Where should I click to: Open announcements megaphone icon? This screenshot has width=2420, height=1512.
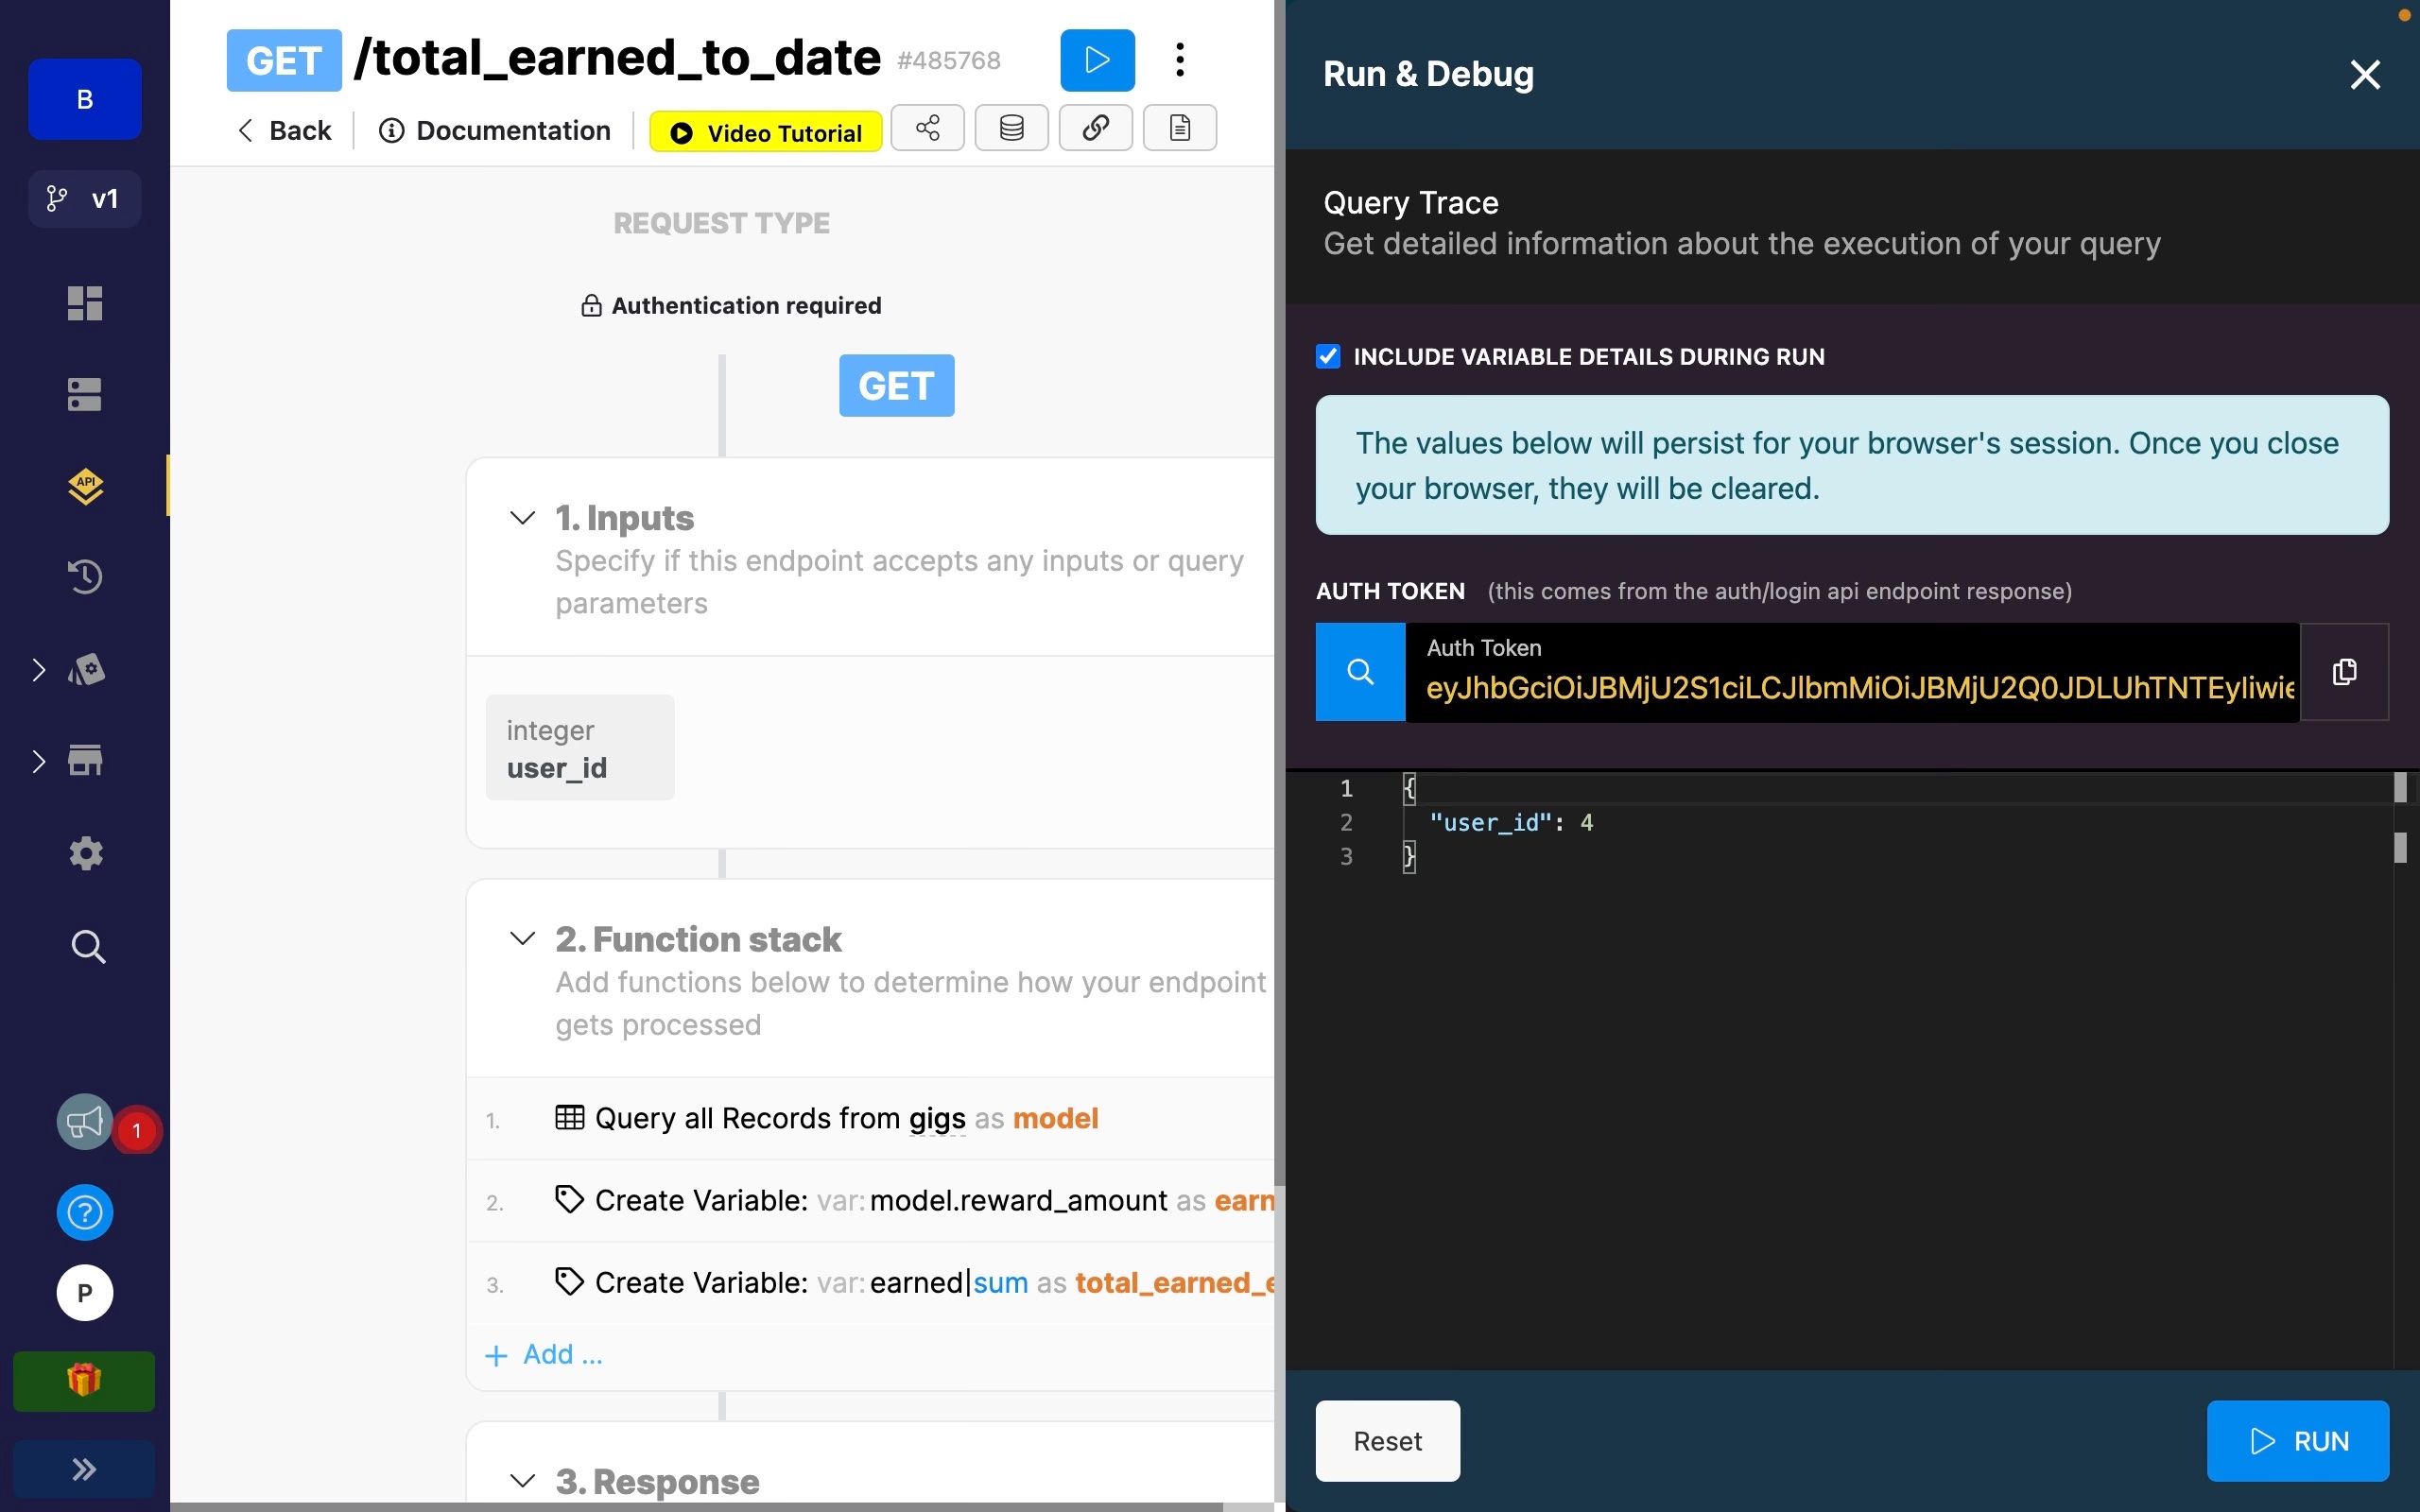[85, 1122]
